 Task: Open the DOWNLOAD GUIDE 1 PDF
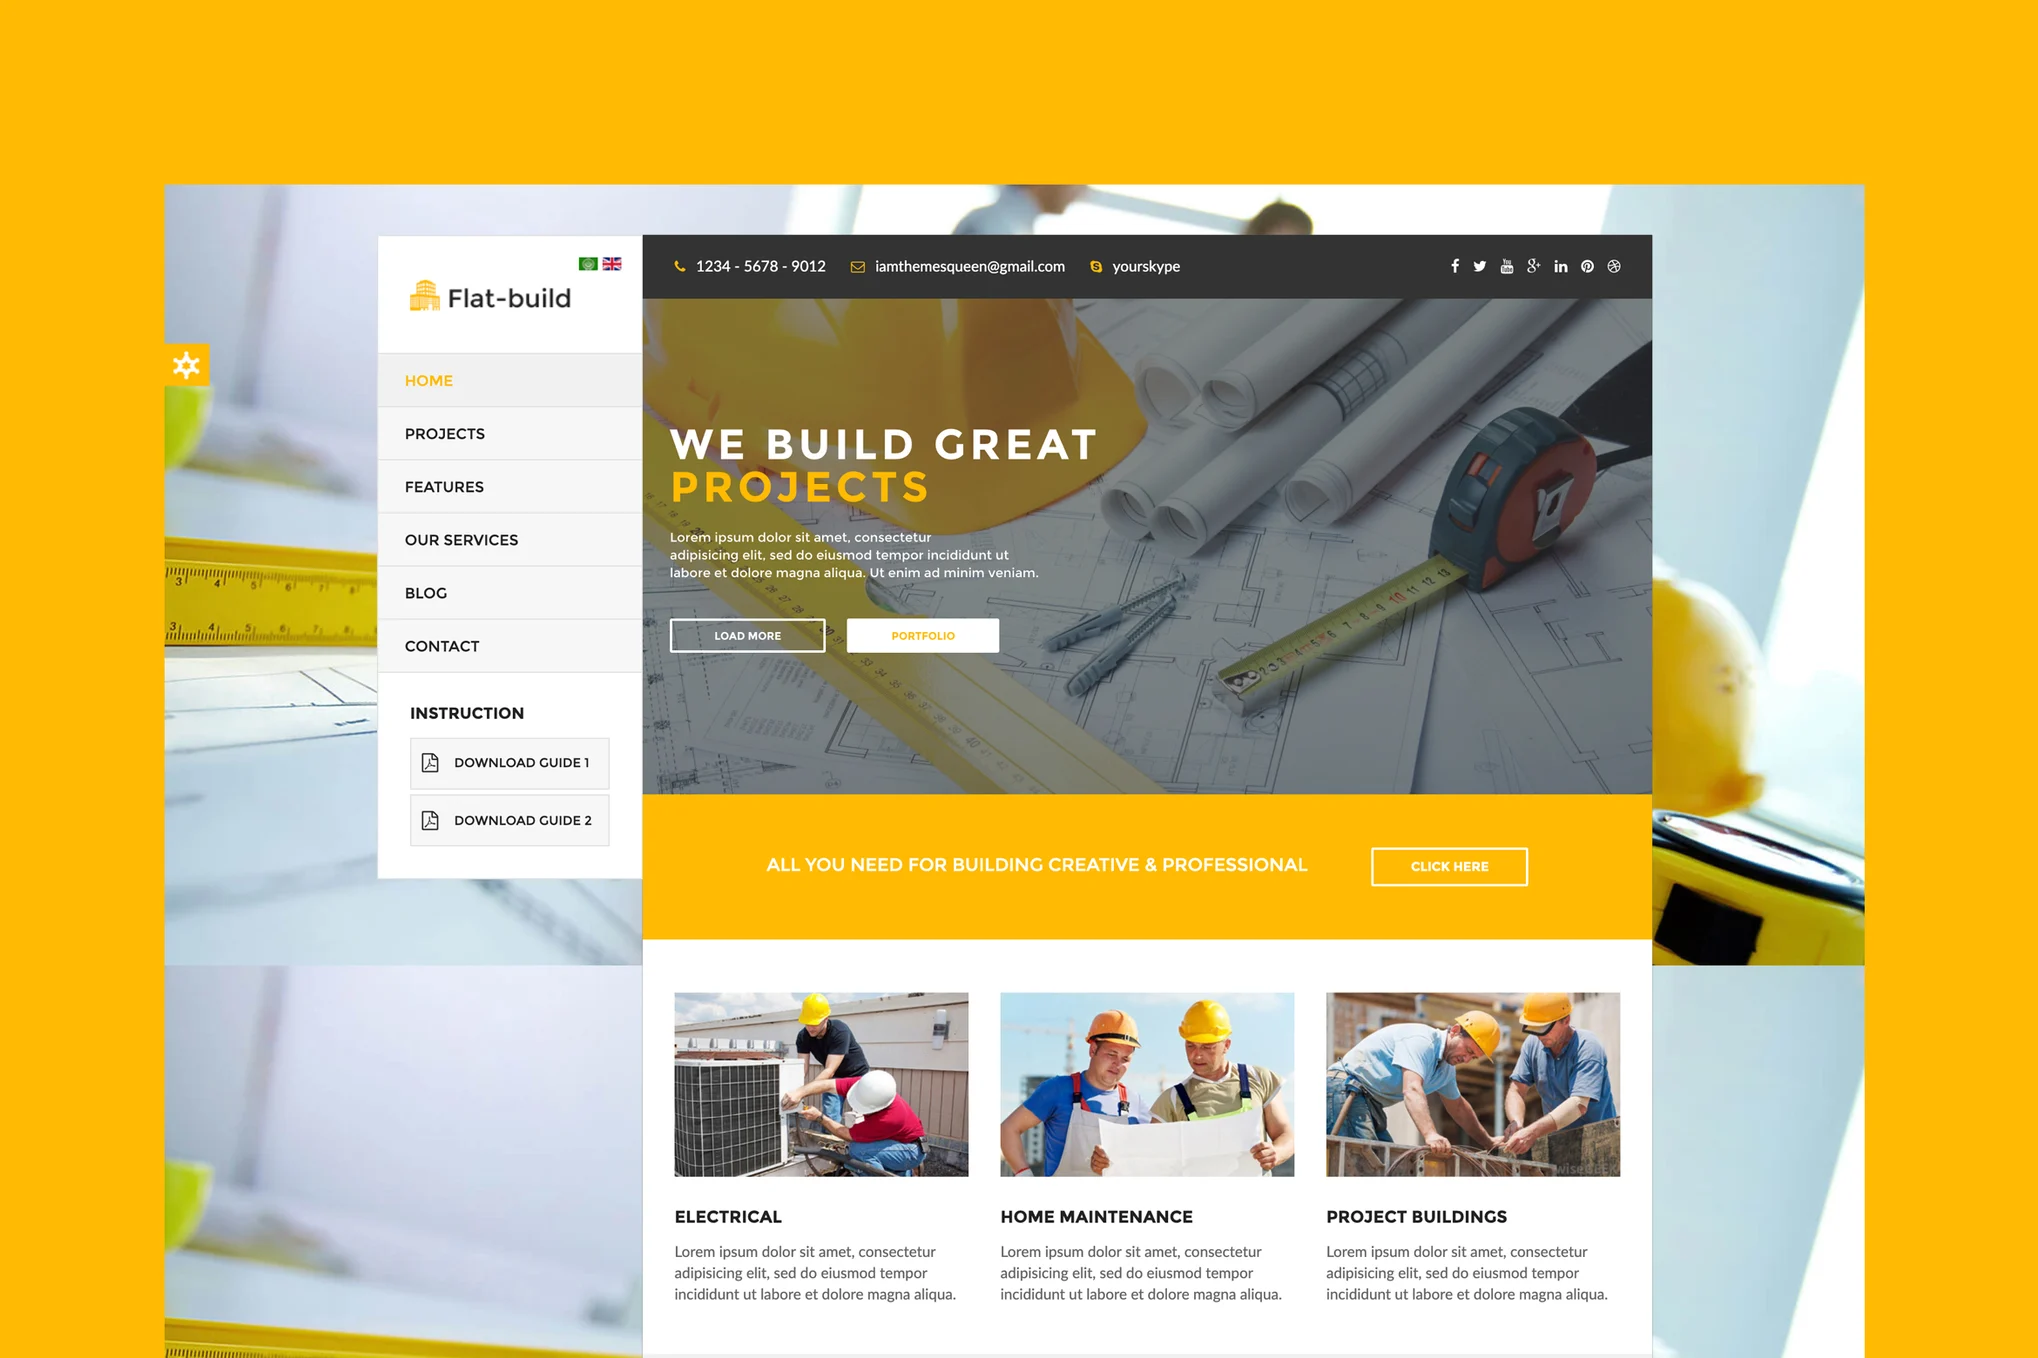pyautogui.click(x=508, y=761)
